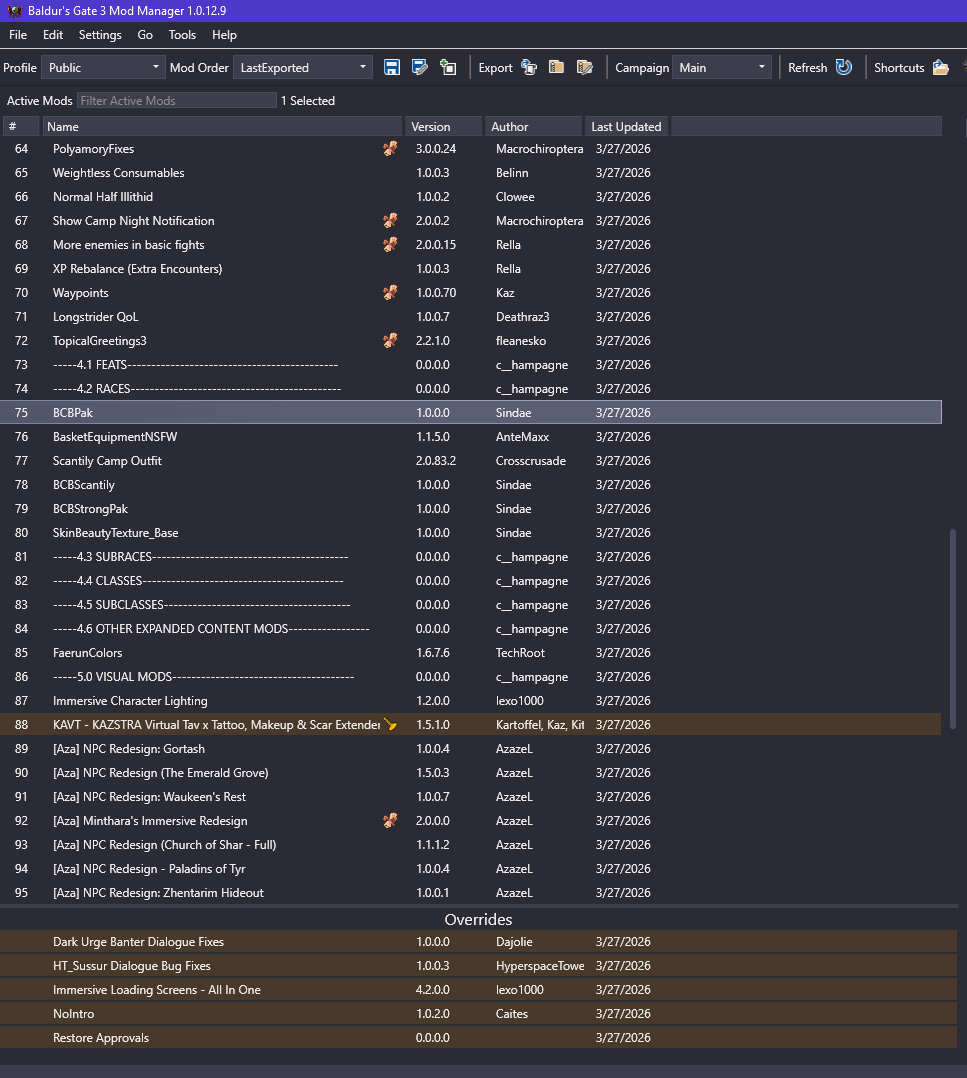Click the save load order disk icon

click(392, 67)
